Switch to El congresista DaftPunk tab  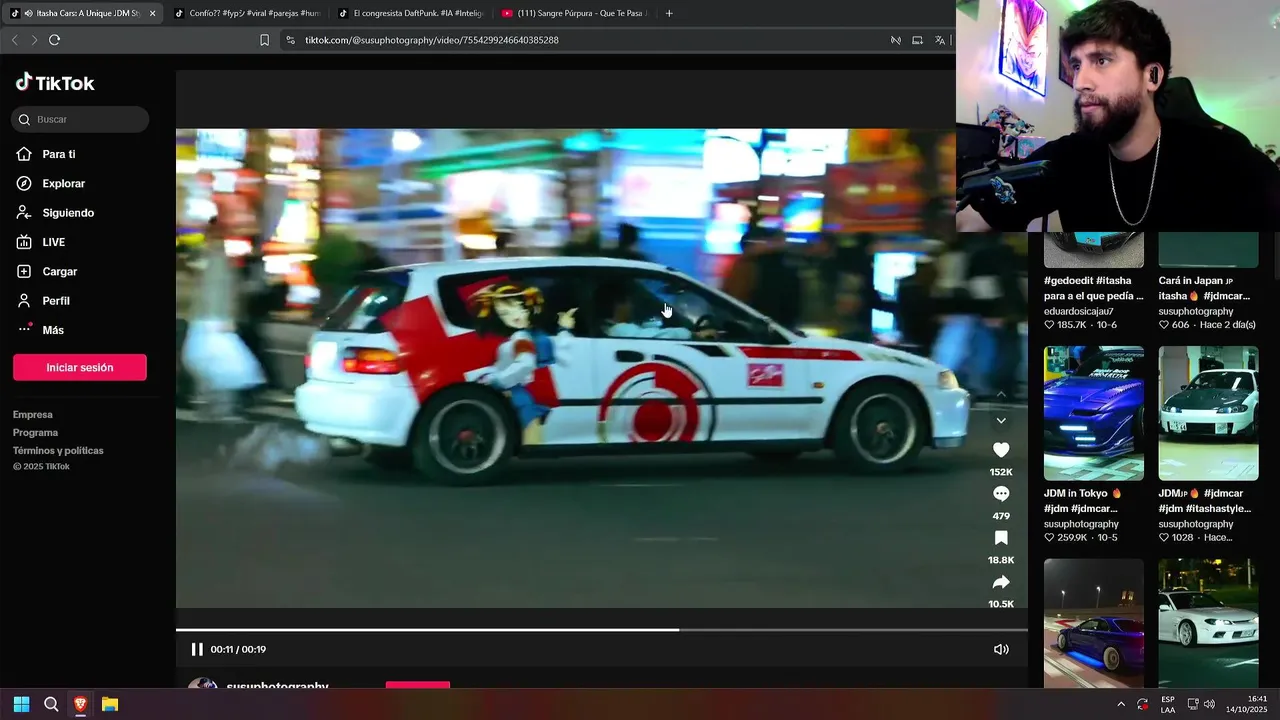[x=411, y=13]
